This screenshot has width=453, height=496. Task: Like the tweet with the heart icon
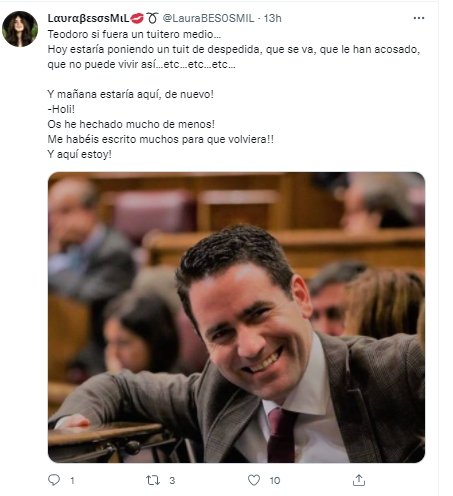coord(254,480)
